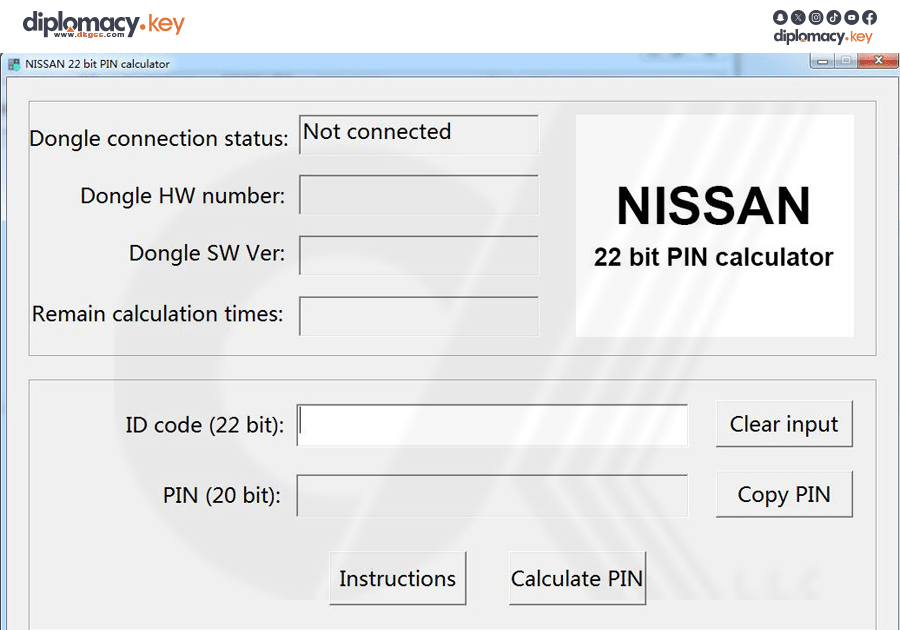Open the TikTok icon

834,17
